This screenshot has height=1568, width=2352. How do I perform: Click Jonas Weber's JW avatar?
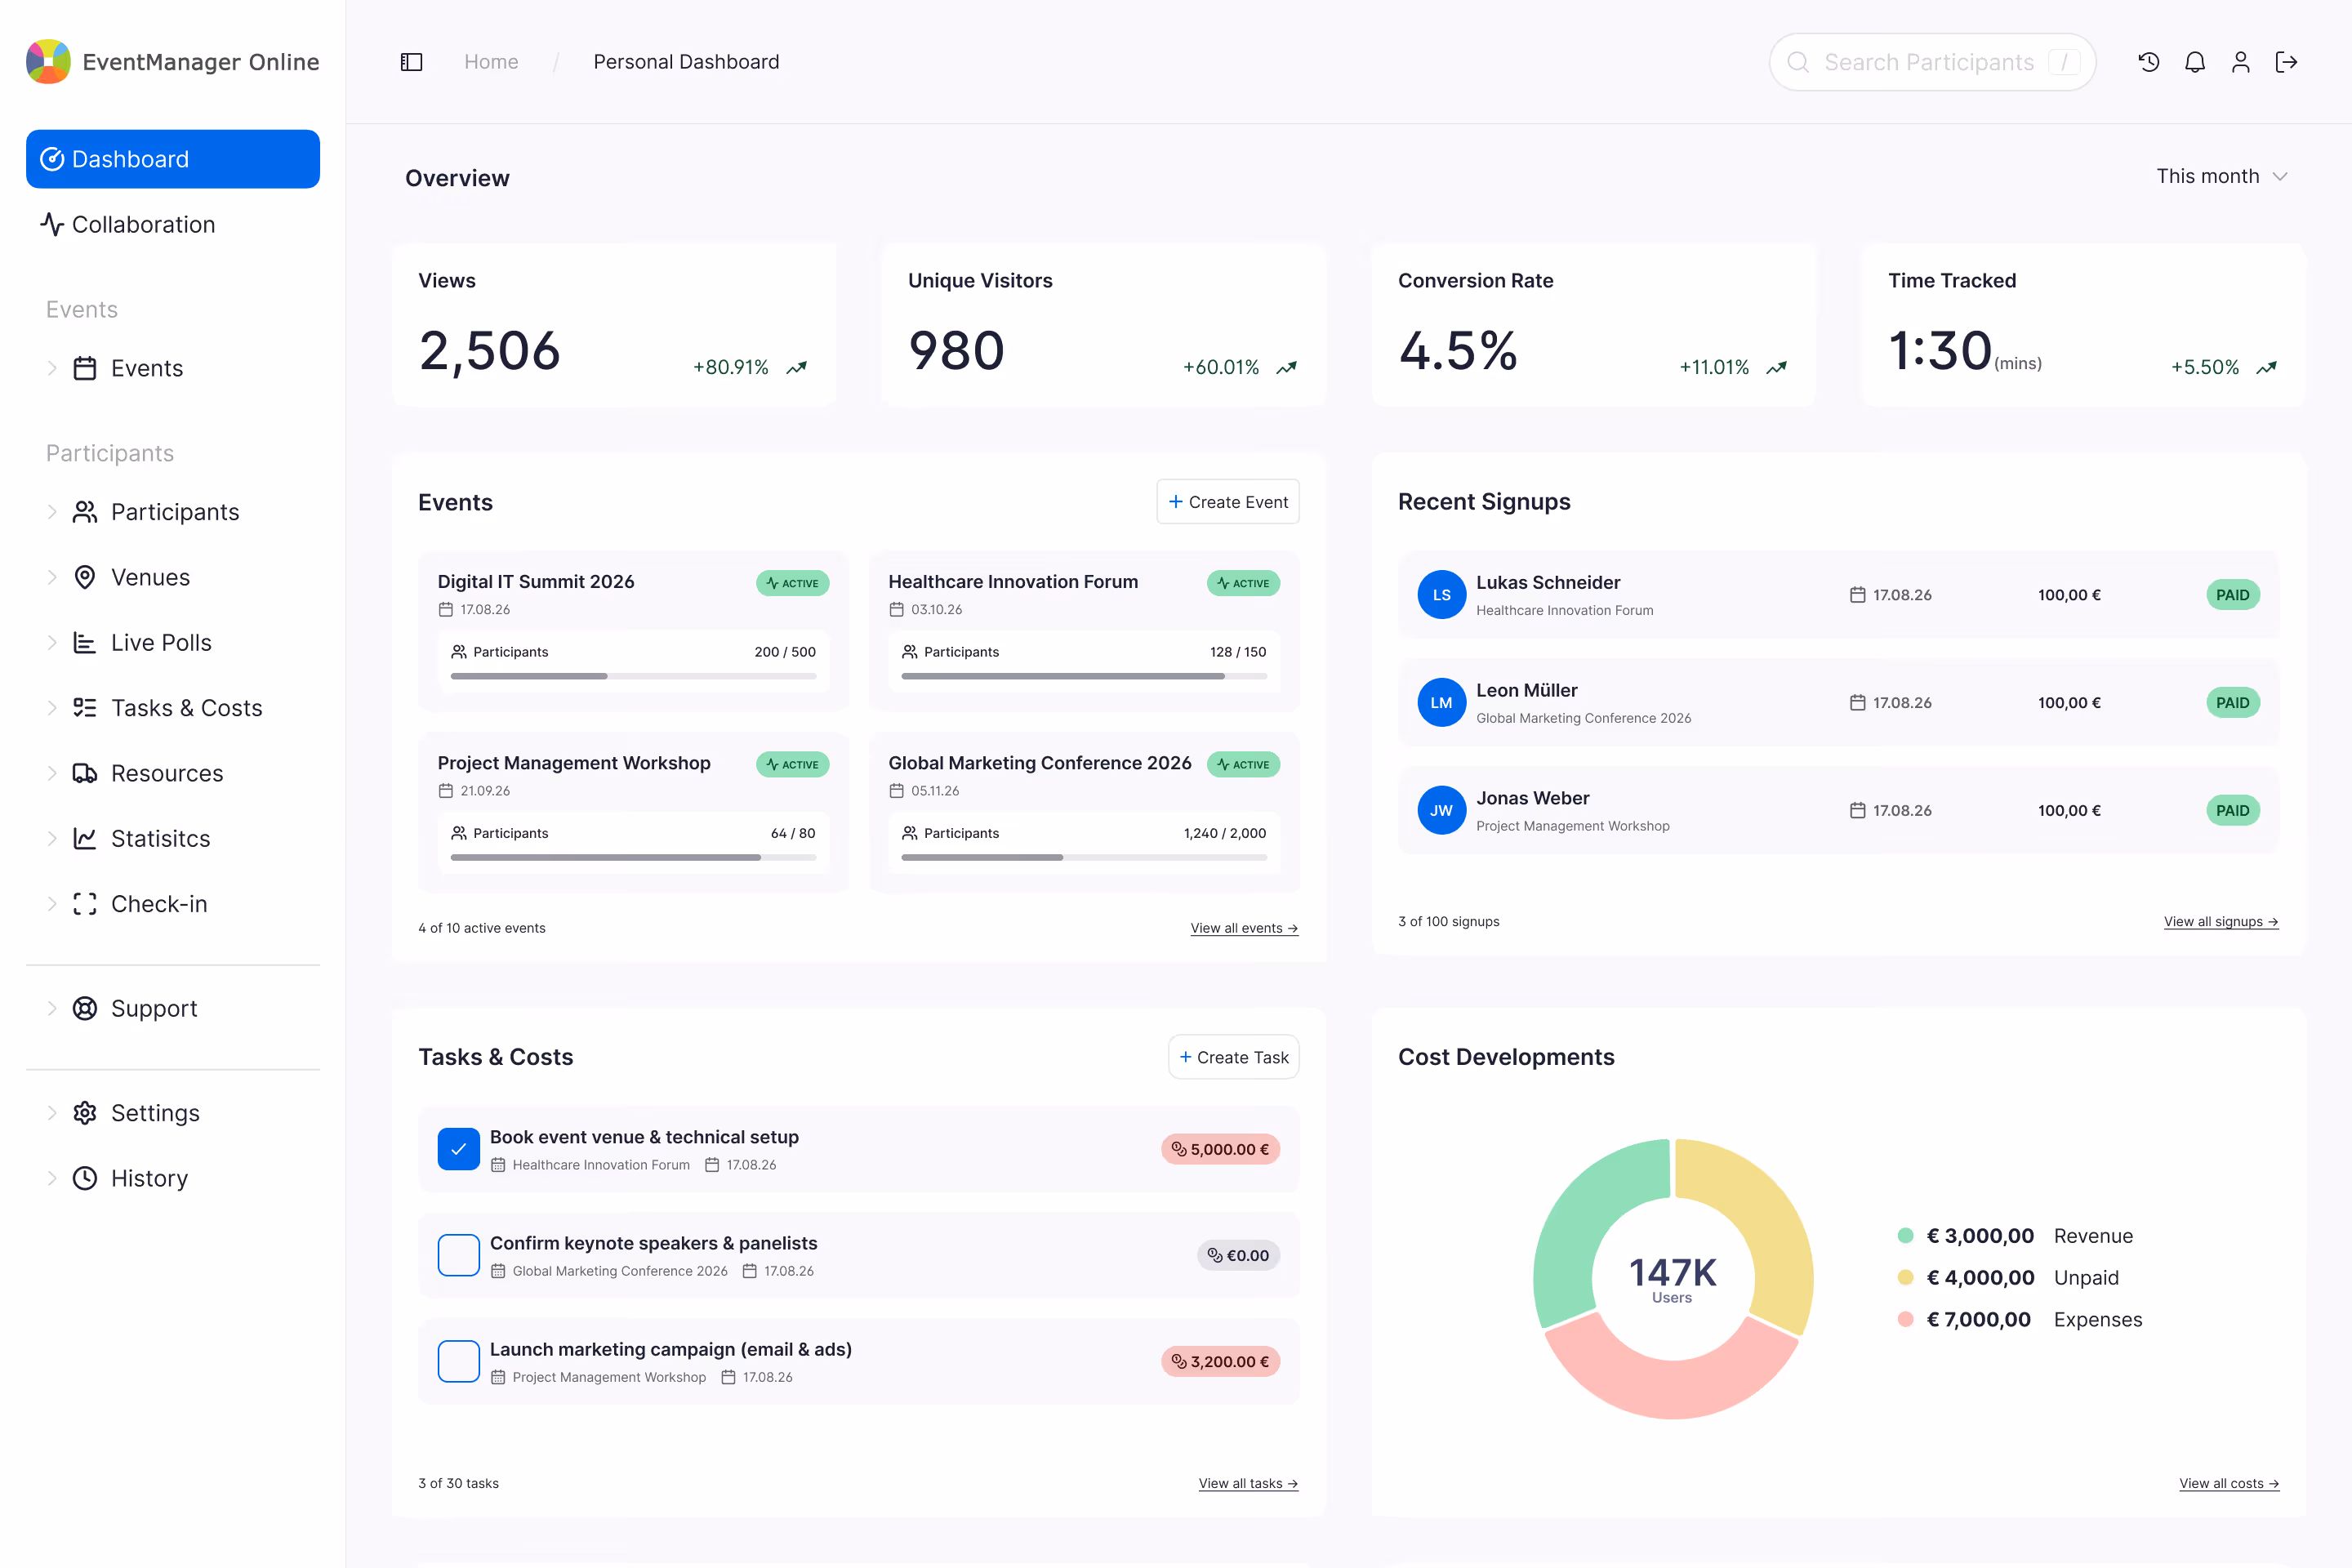click(1442, 811)
